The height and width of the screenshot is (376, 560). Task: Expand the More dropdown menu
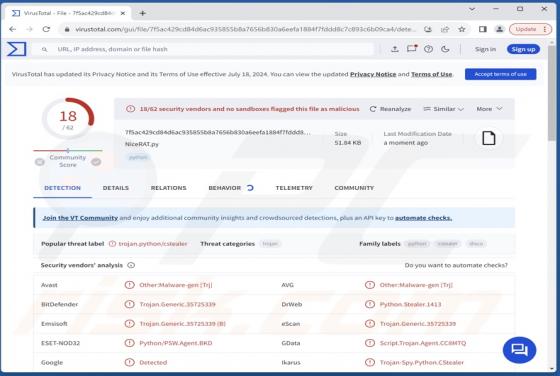[x=489, y=109]
